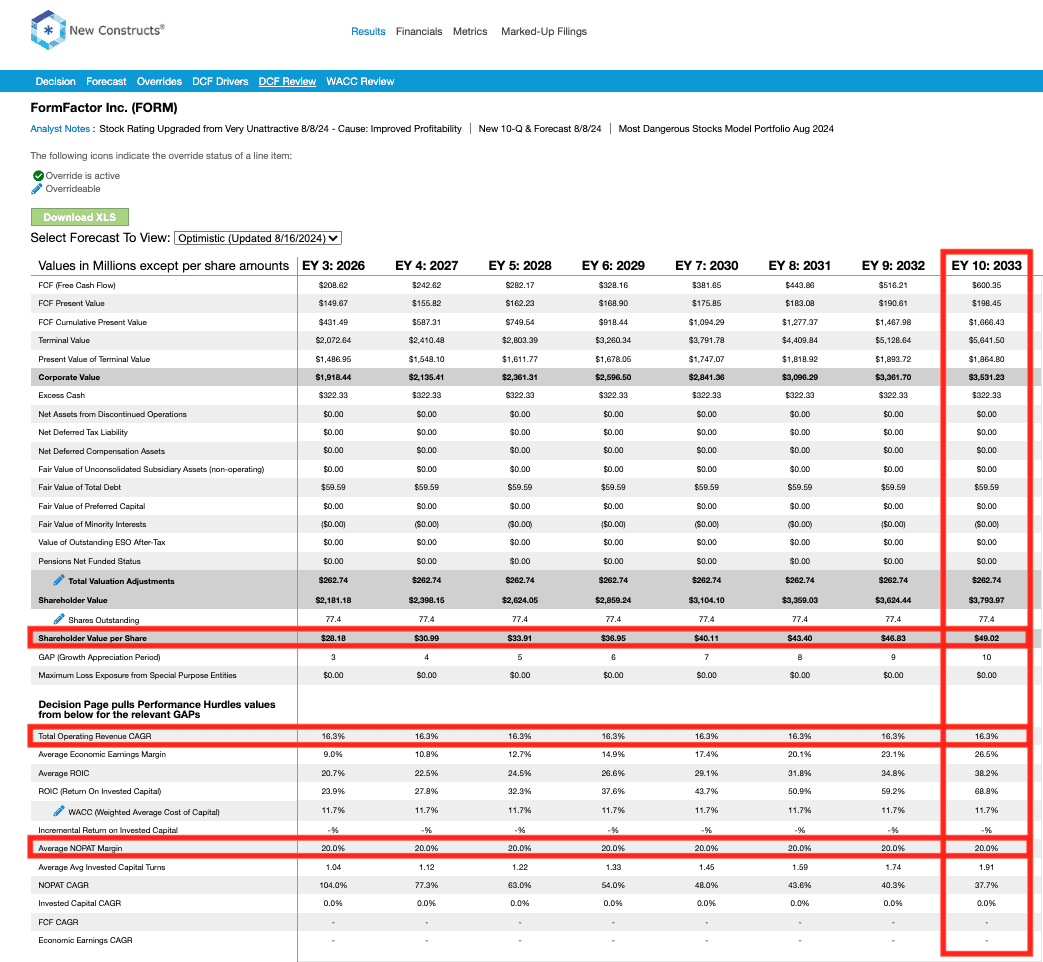Click the 'FCF Present Value' row label
Screen dimensions: 1043x962
coord(71,303)
